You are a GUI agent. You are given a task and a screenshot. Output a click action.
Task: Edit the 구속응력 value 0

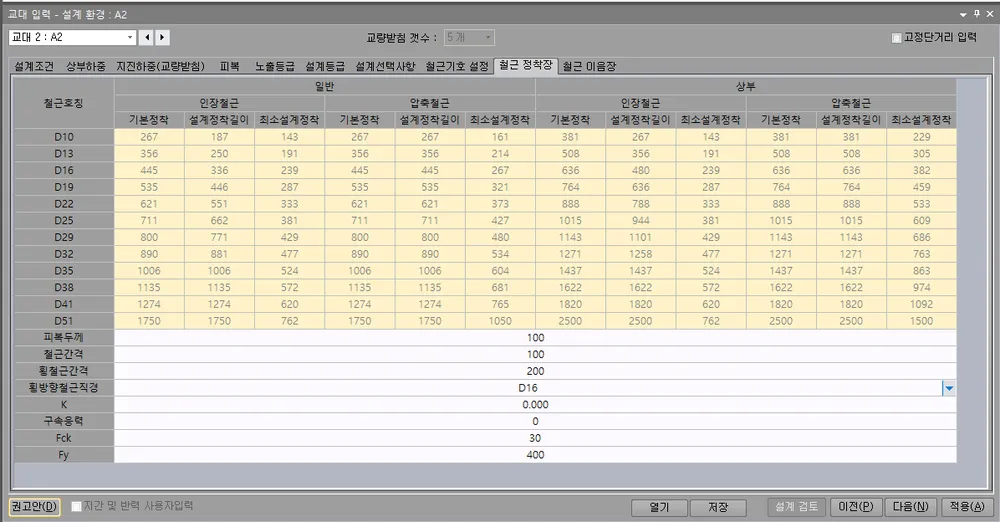535,421
